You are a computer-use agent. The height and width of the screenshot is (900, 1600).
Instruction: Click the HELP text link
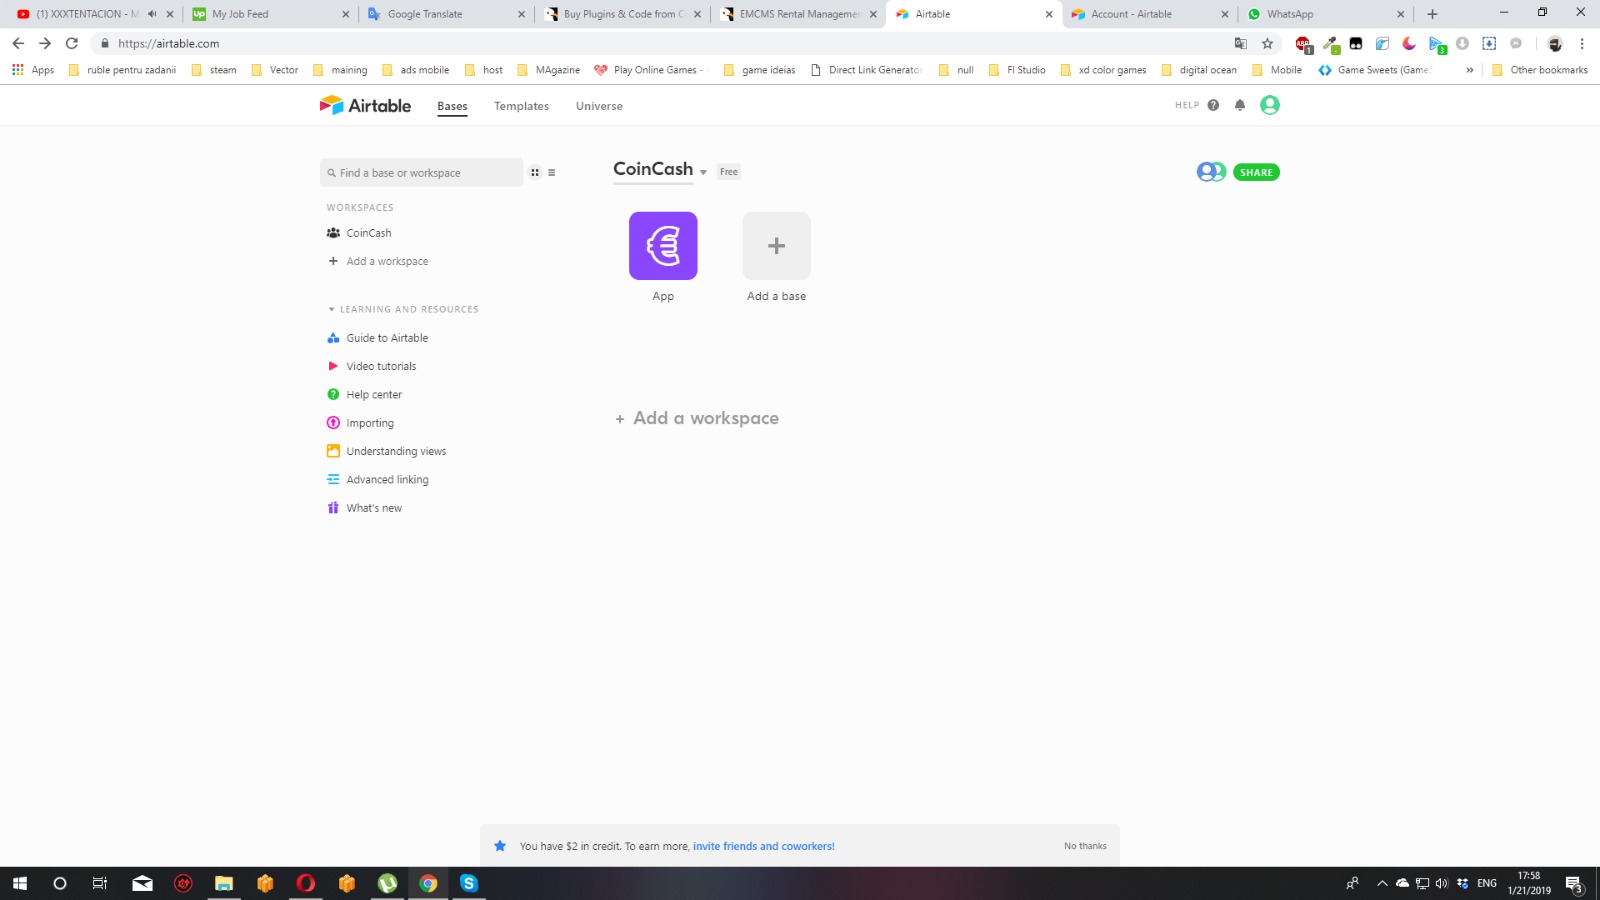click(x=1187, y=105)
